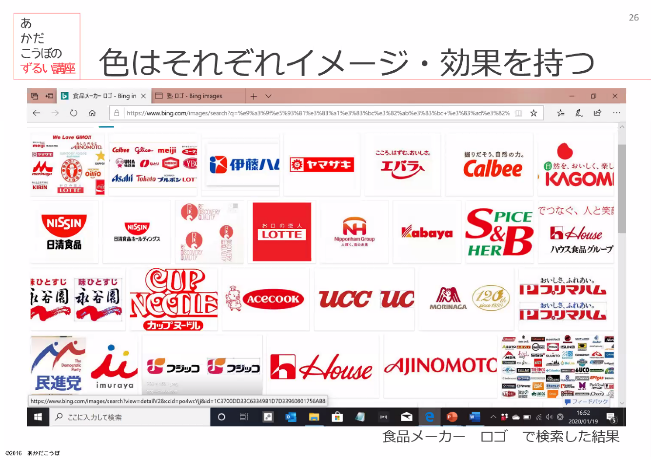The height and width of the screenshot is (460, 651).
Task: Click the Edge icon on taskbar
Action: 429,417
